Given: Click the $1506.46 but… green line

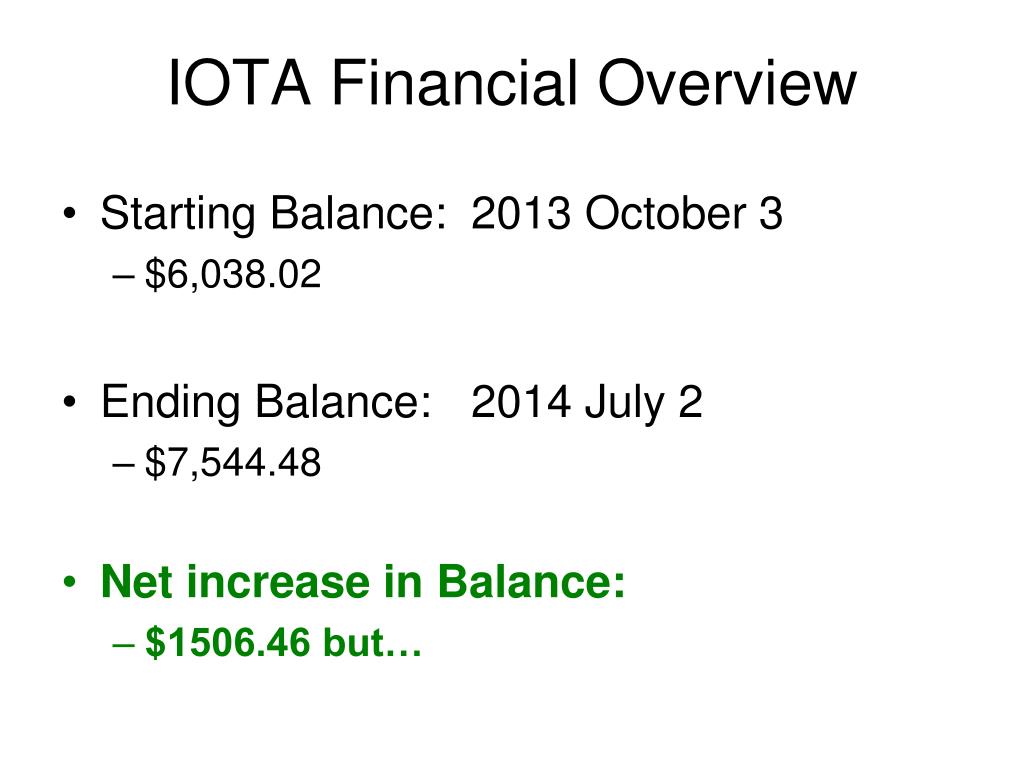Looking at the screenshot, I should (283, 642).
